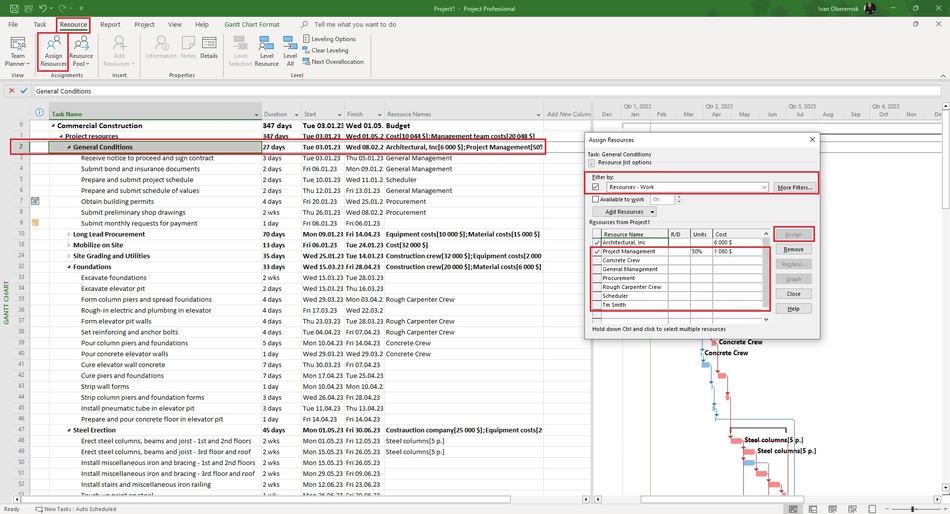This screenshot has height=514, width=950.
Task: Cancel the entry with the red X
Action: pos(12,91)
